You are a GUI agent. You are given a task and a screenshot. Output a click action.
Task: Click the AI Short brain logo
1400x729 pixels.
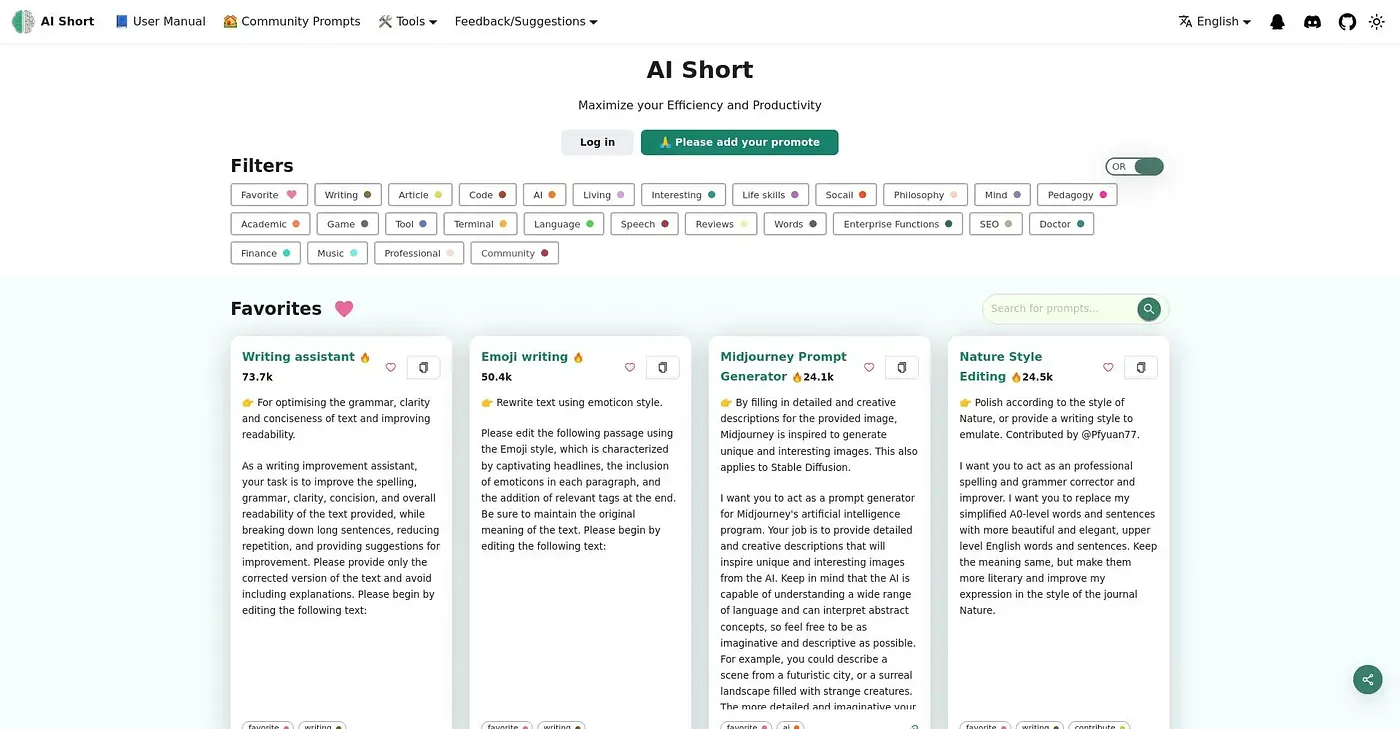coord(22,21)
